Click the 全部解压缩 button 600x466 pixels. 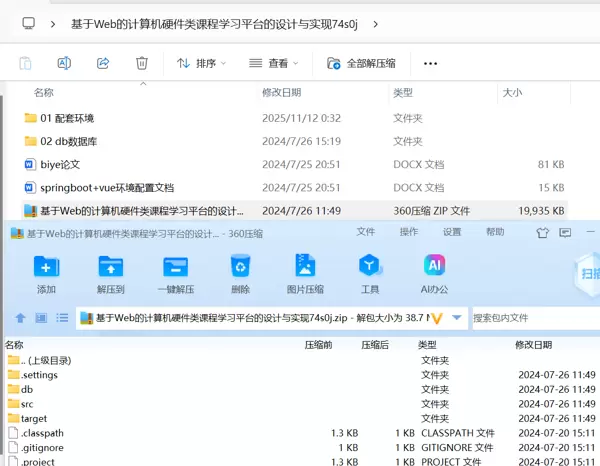(361, 63)
